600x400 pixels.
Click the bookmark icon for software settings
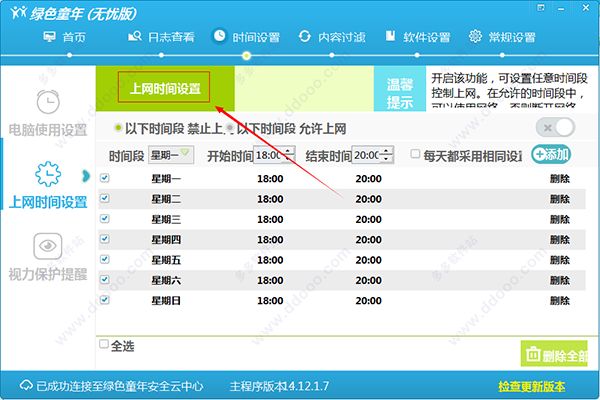[390, 36]
